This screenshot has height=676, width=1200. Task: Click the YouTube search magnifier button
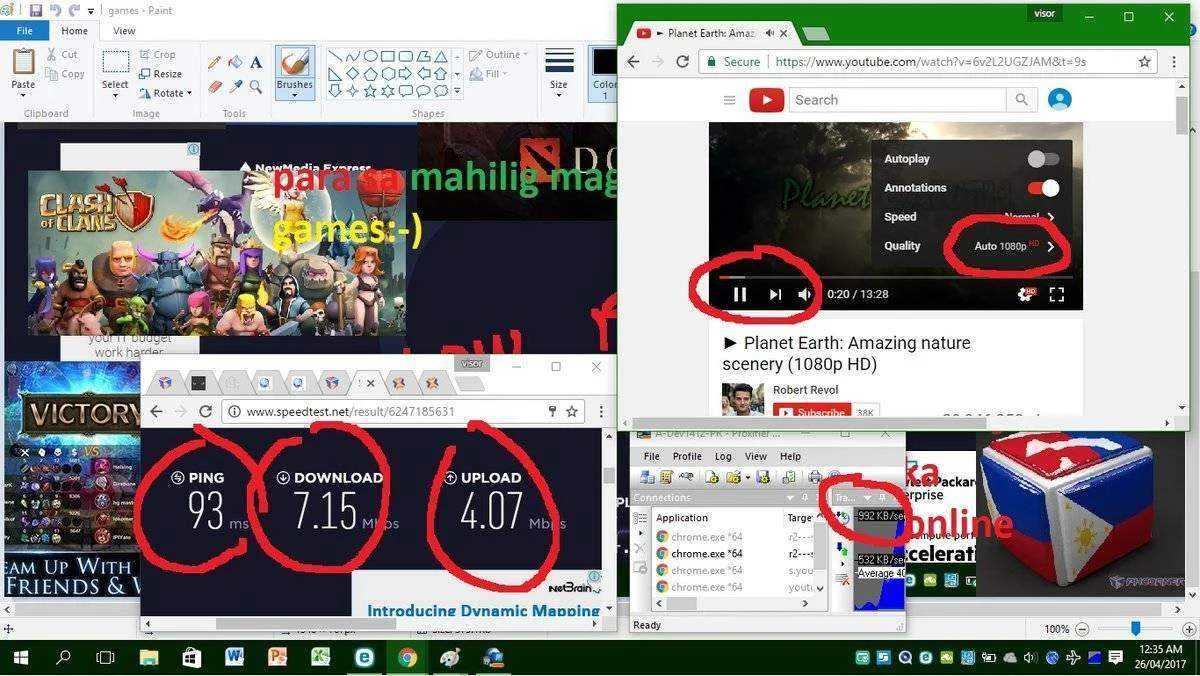tap(1021, 100)
